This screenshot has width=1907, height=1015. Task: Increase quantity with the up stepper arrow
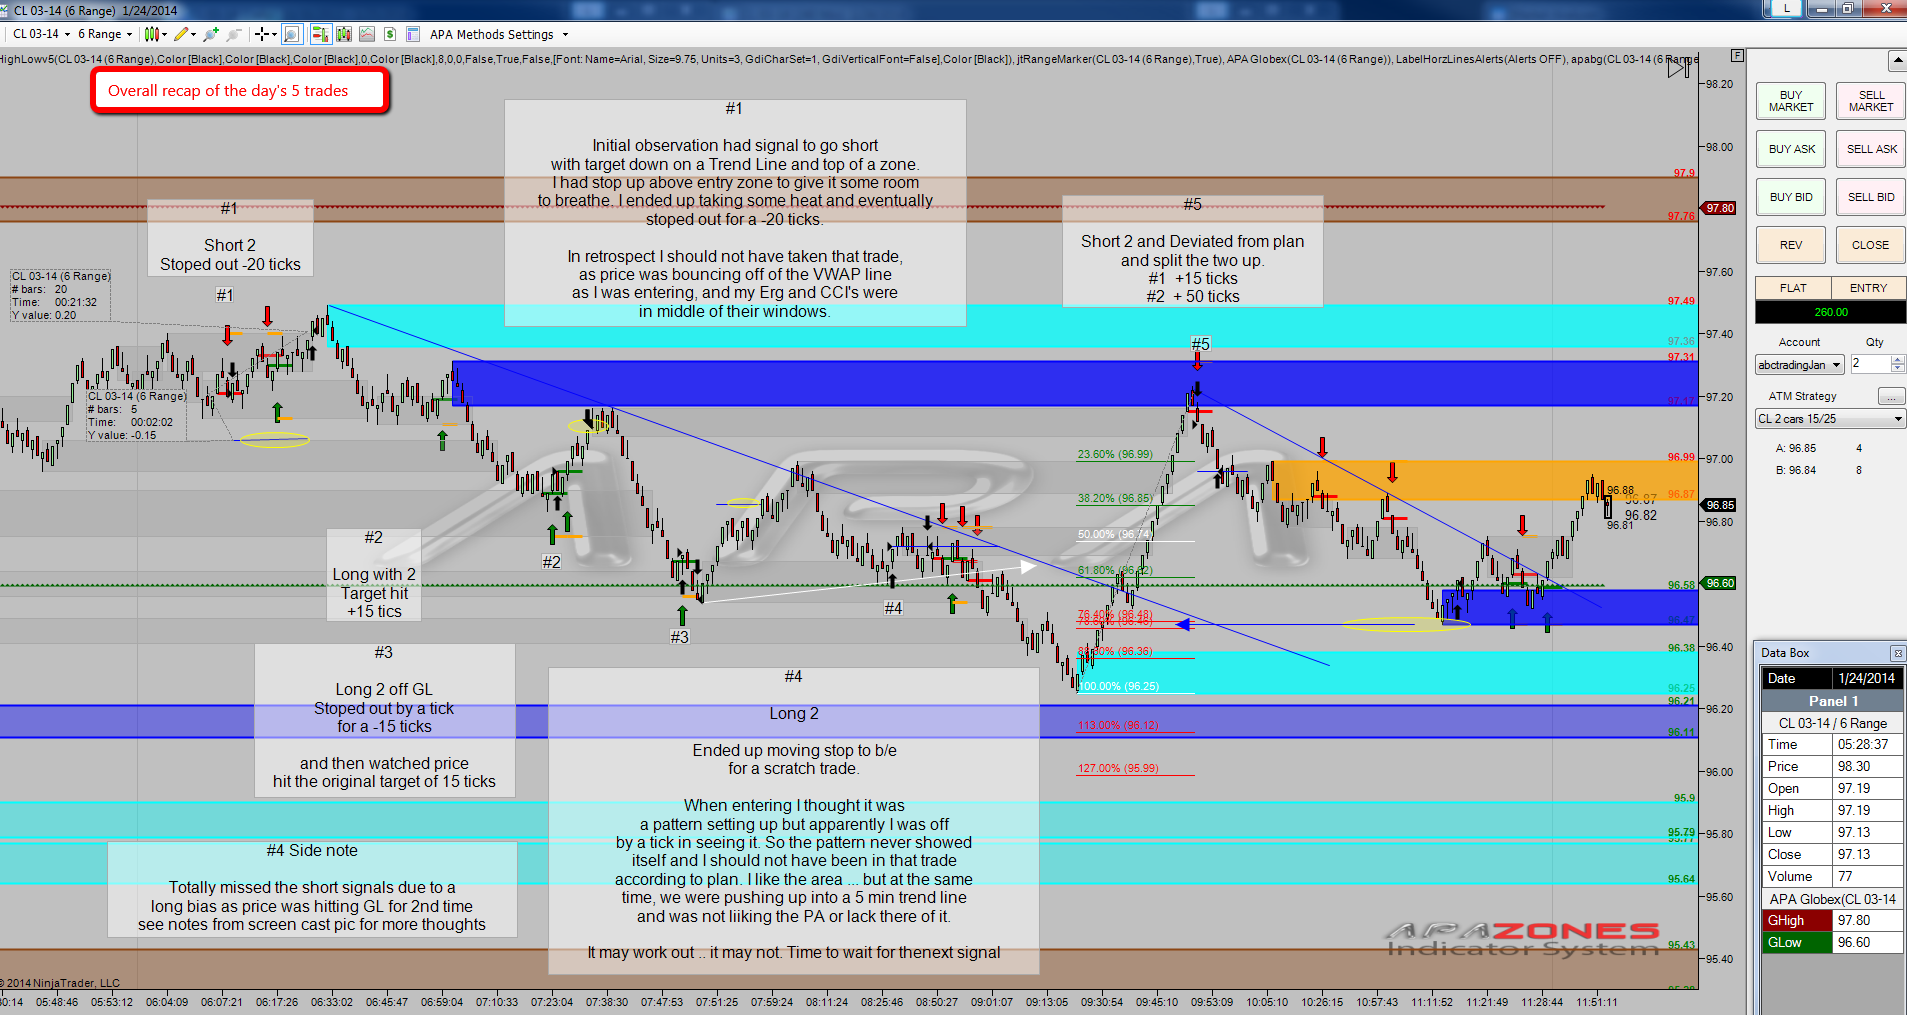pos(1898,360)
